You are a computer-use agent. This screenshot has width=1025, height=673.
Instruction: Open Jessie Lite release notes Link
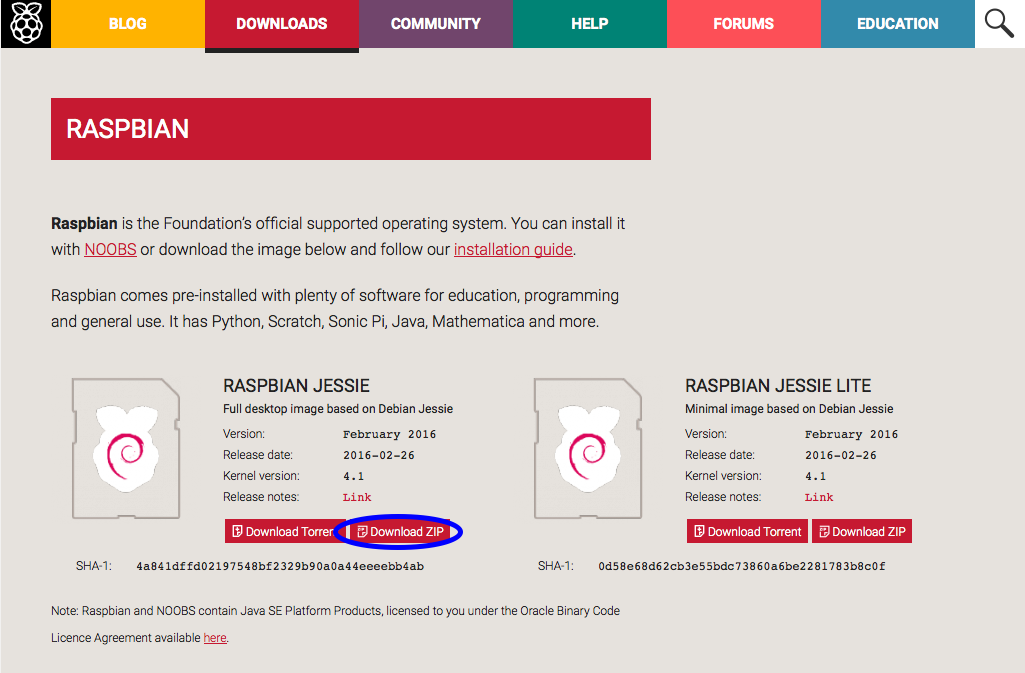(x=819, y=496)
